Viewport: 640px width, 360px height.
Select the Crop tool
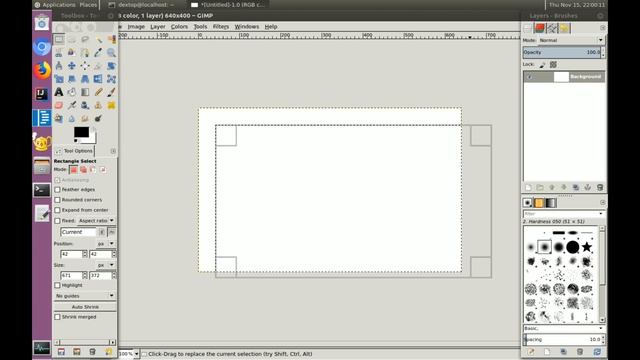point(98,66)
